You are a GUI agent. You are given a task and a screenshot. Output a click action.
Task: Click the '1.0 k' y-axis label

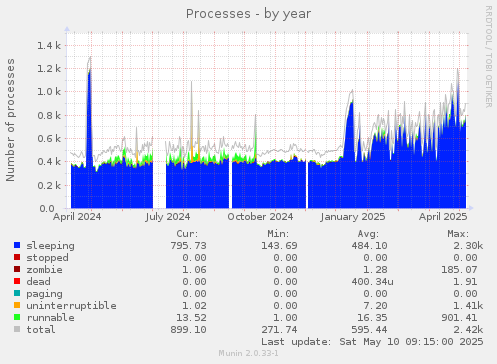tap(49, 92)
